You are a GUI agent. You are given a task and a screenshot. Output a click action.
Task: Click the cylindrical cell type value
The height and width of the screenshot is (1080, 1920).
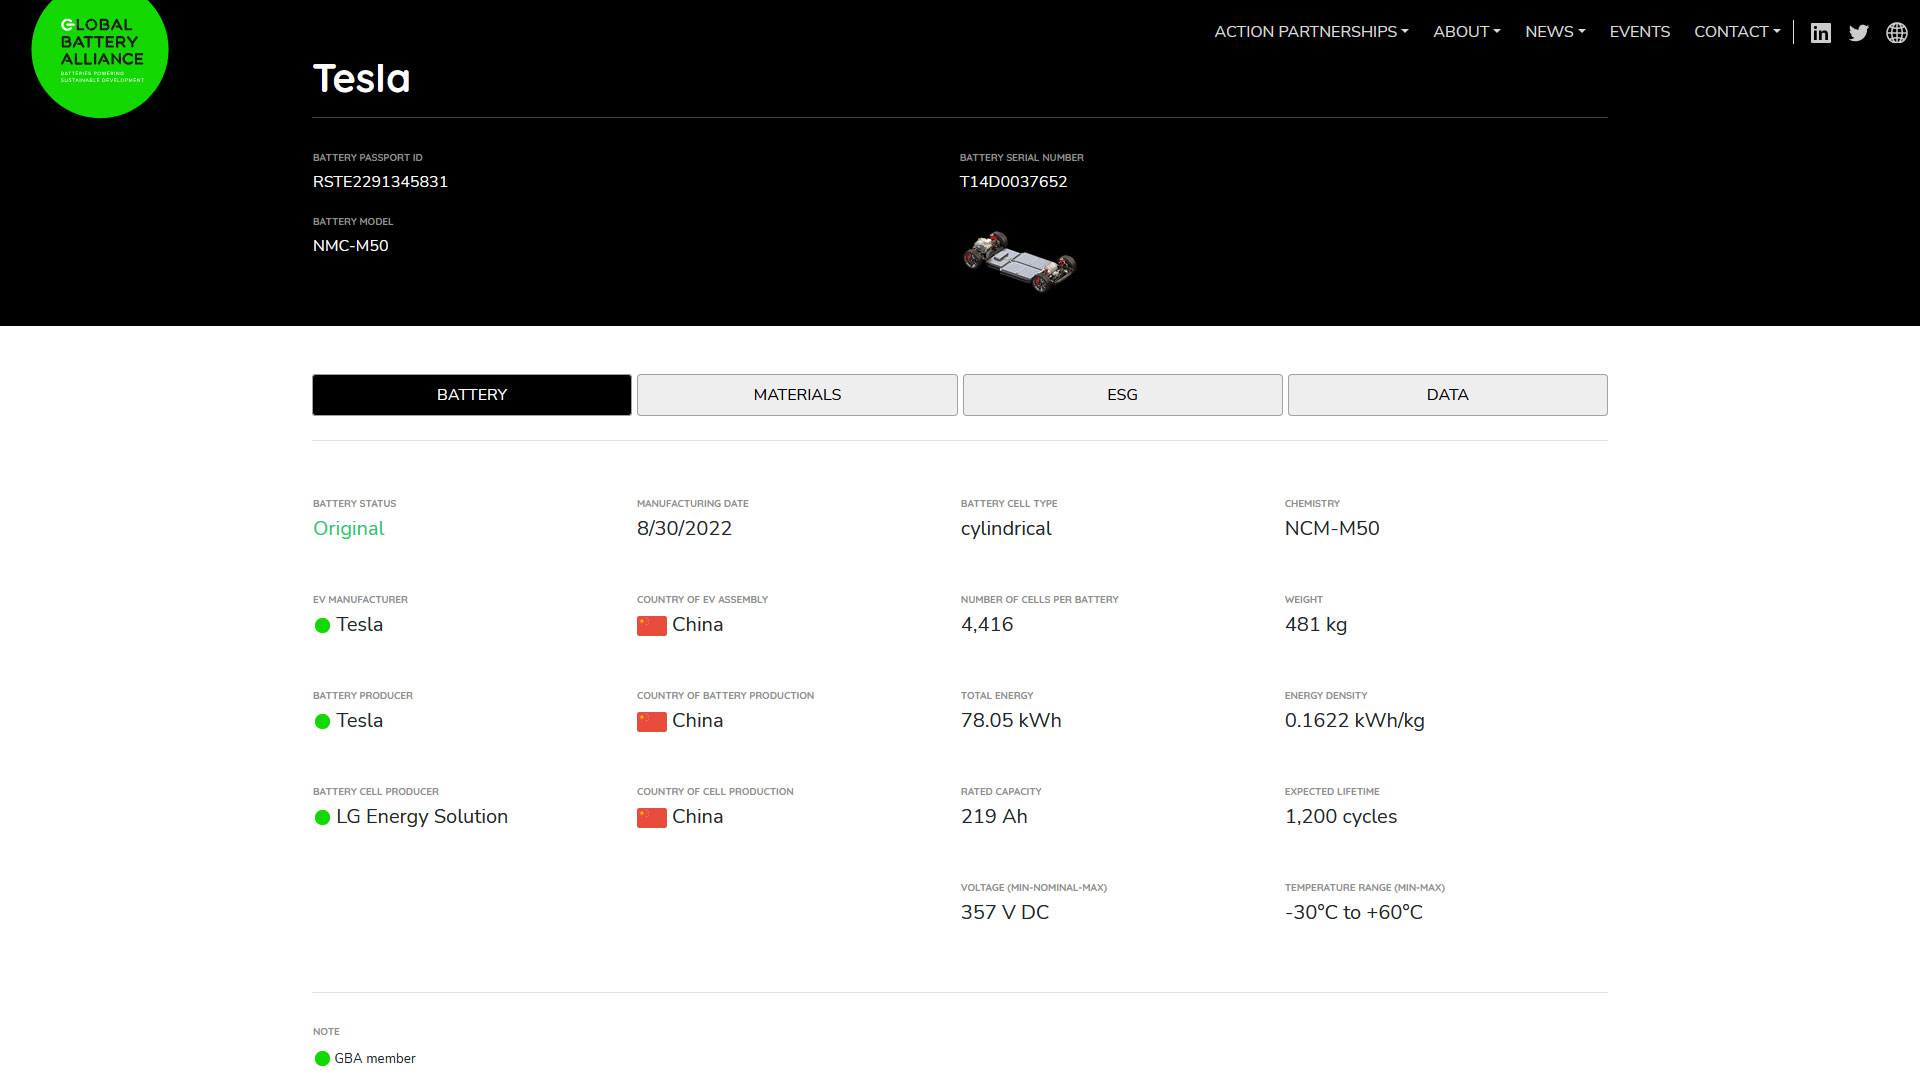(x=1006, y=529)
